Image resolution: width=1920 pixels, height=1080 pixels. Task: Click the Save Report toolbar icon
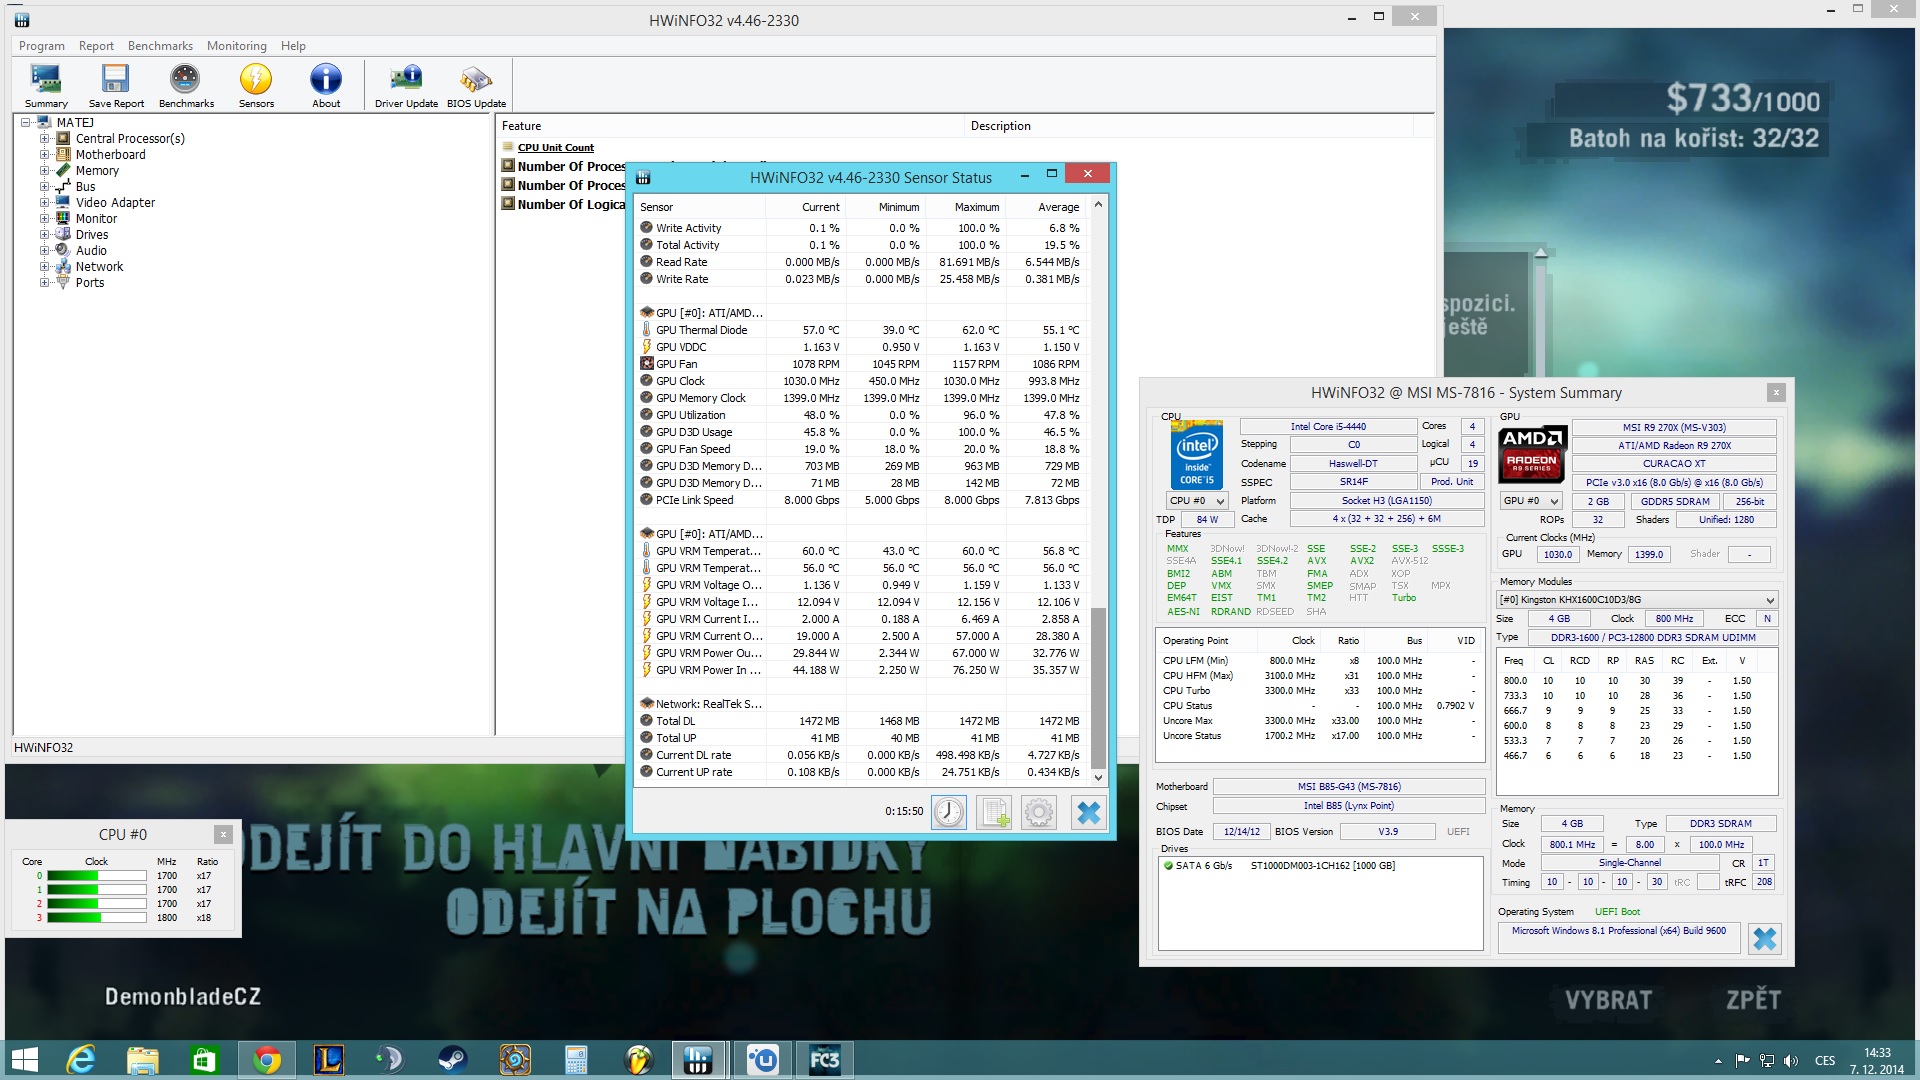pos(116,85)
